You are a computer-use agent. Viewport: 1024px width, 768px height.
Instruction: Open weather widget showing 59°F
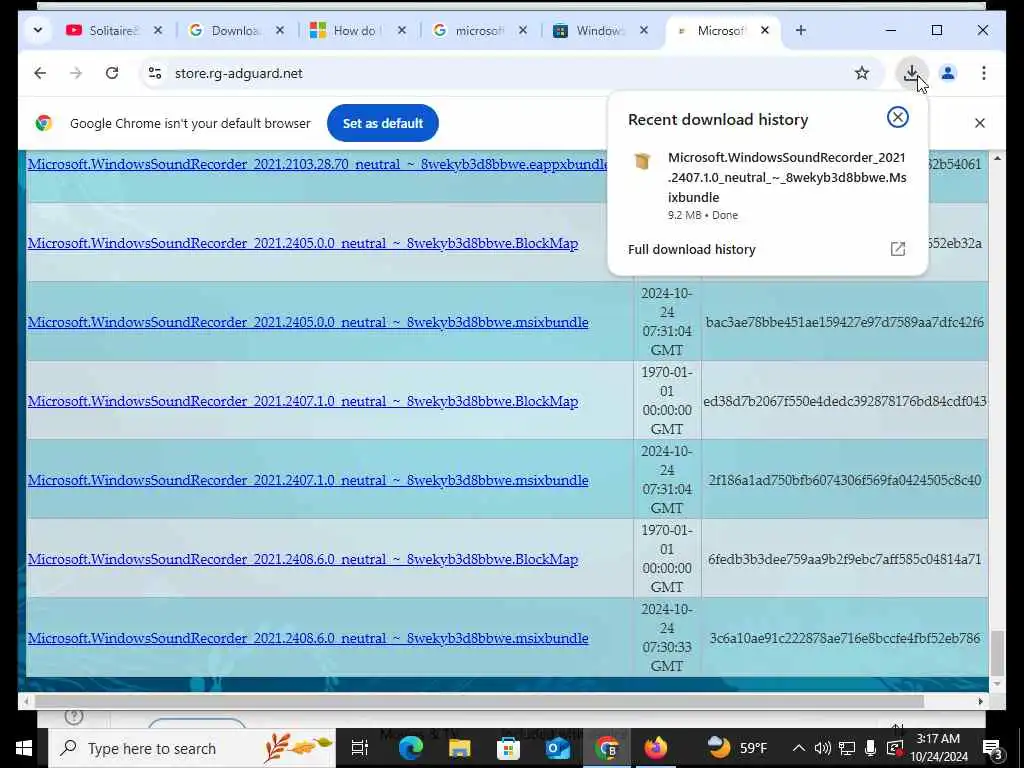(738, 748)
